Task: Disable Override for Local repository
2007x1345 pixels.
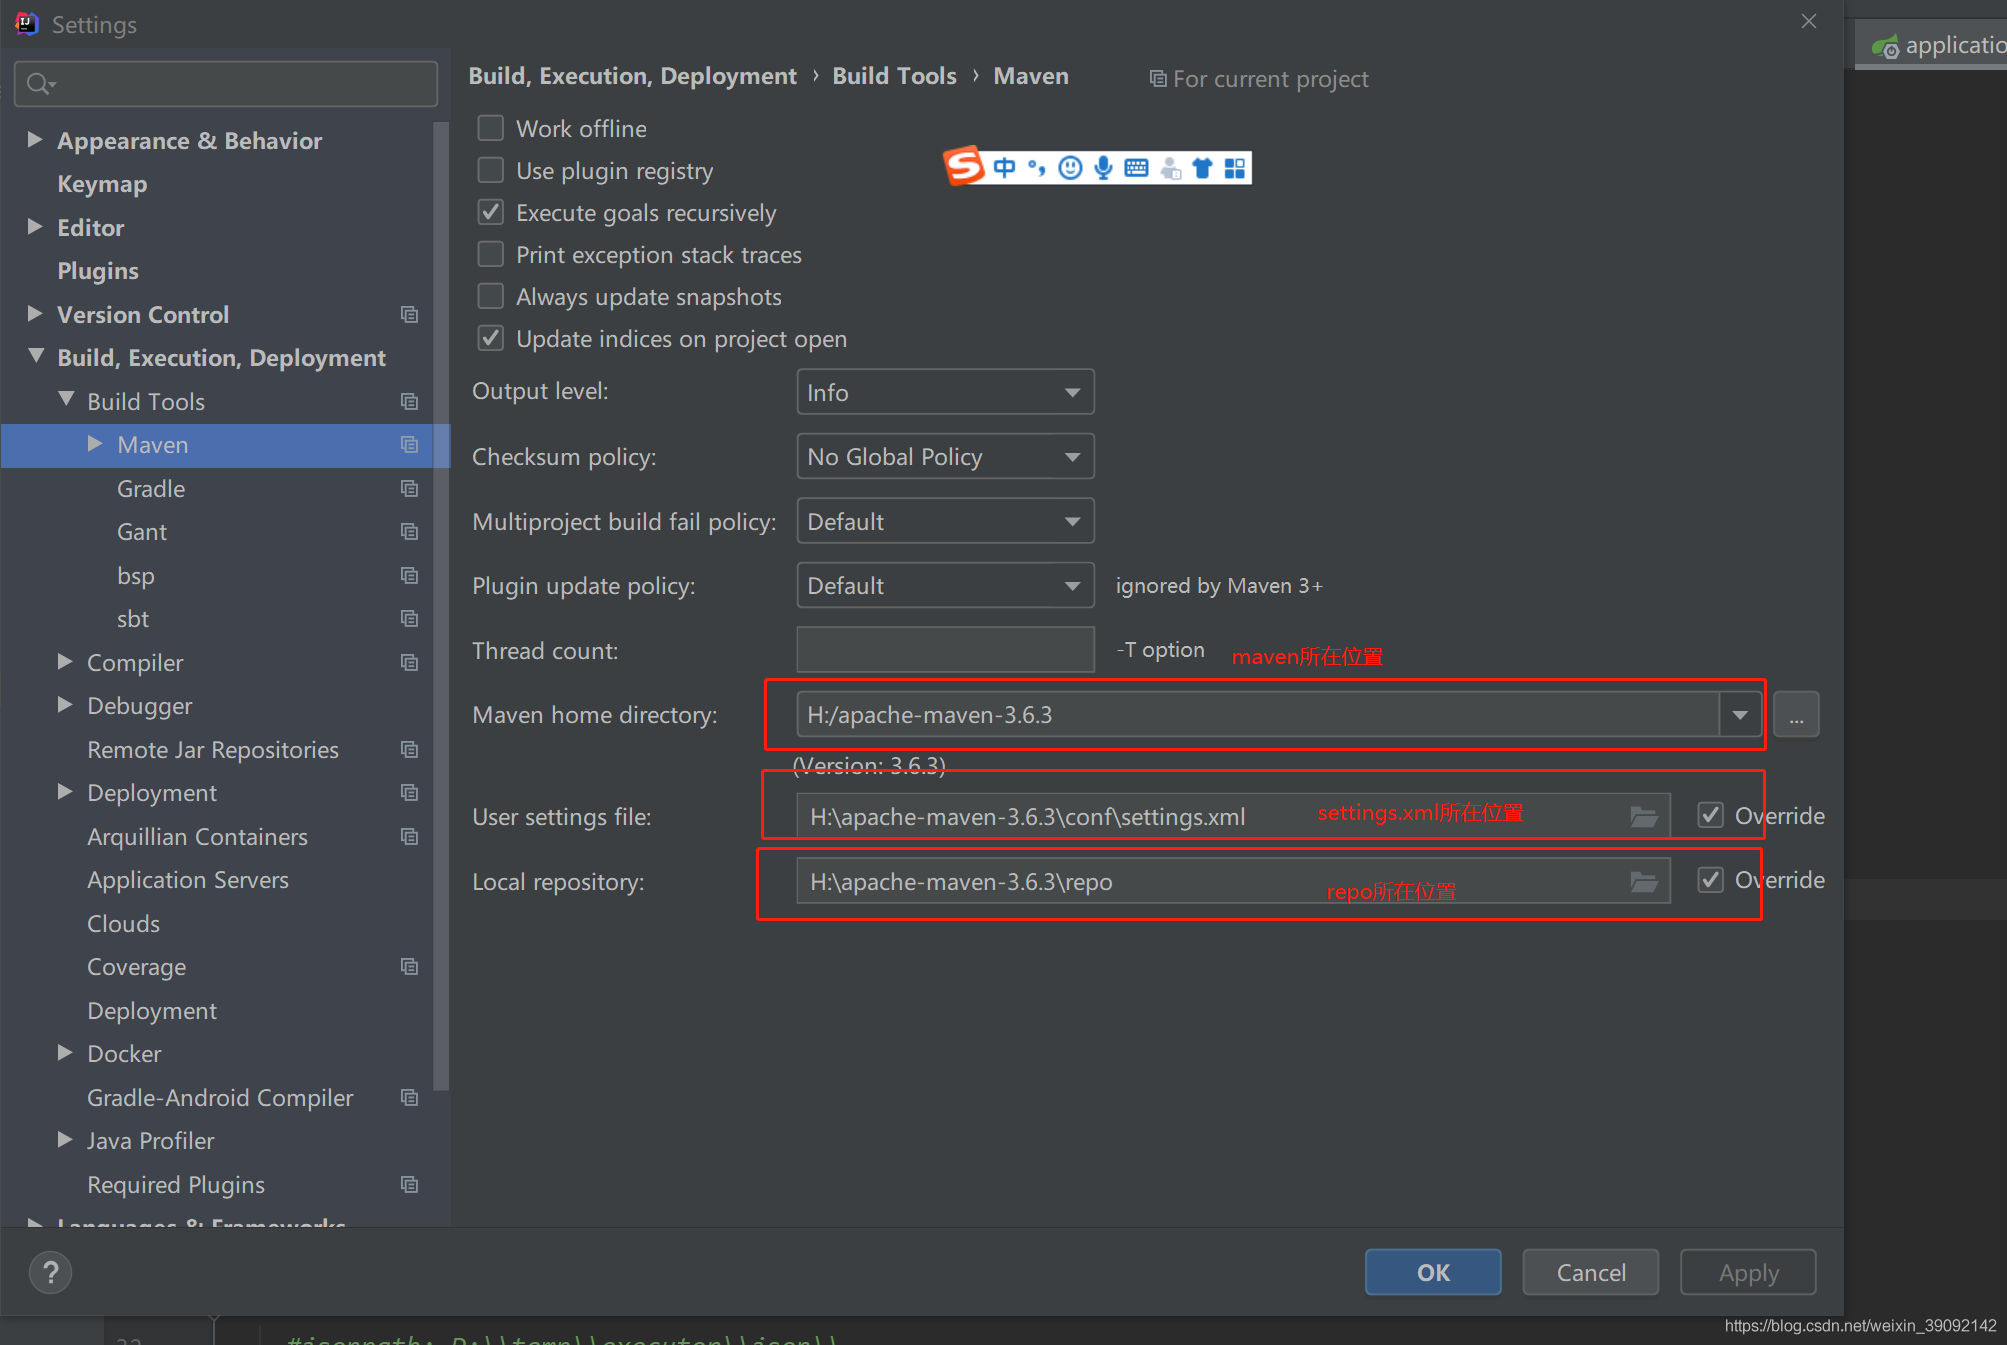Action: pyautogui.click(x=1710, y=880)
